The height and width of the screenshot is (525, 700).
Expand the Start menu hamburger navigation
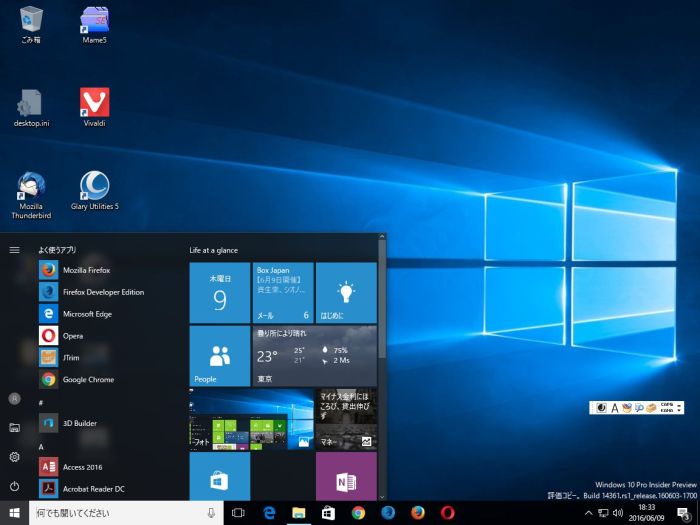click(x=14, y=250)
